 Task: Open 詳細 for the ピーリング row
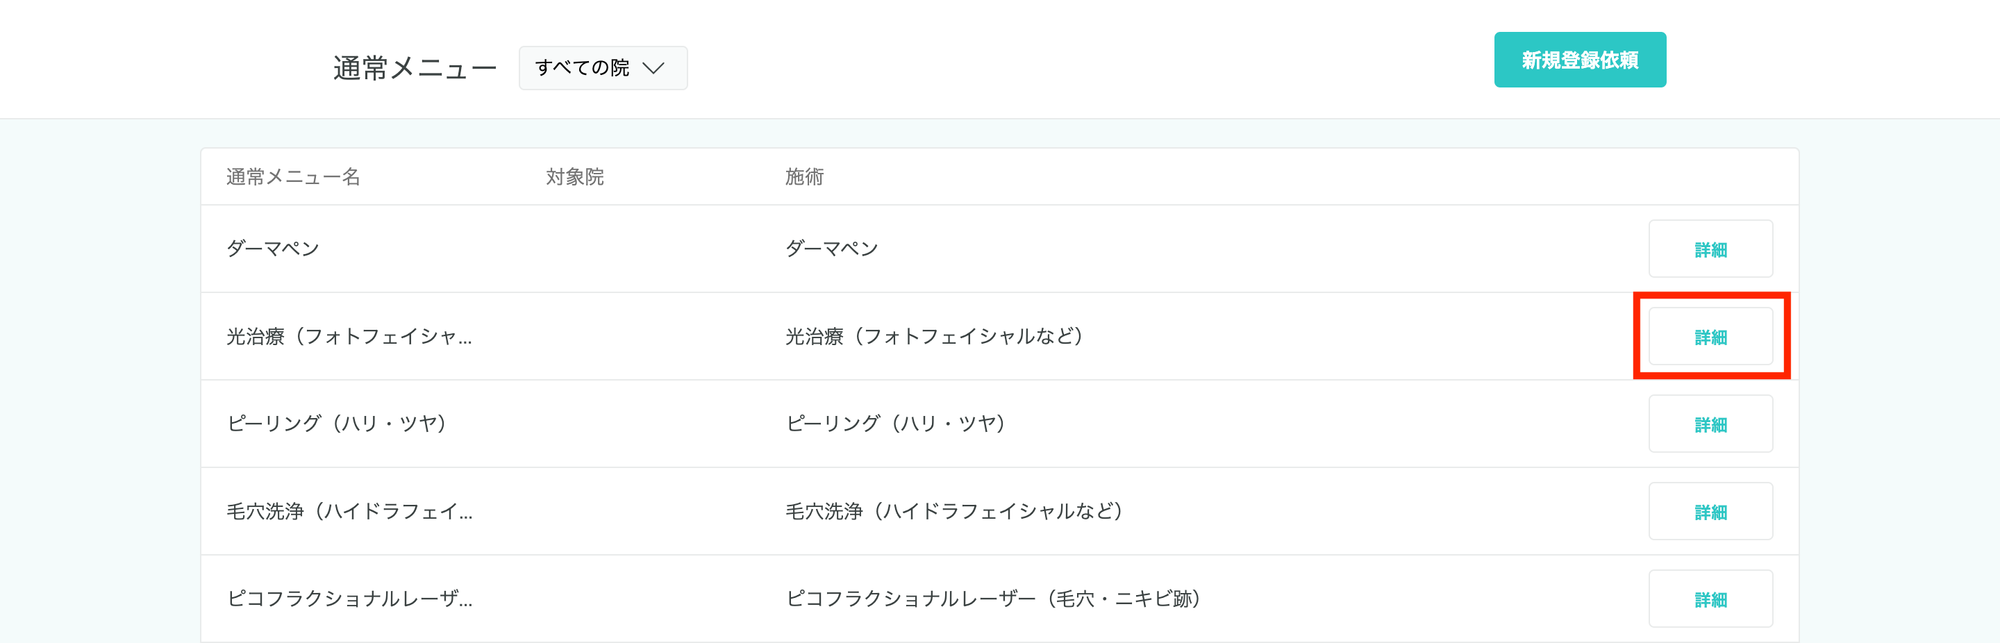1710,424
